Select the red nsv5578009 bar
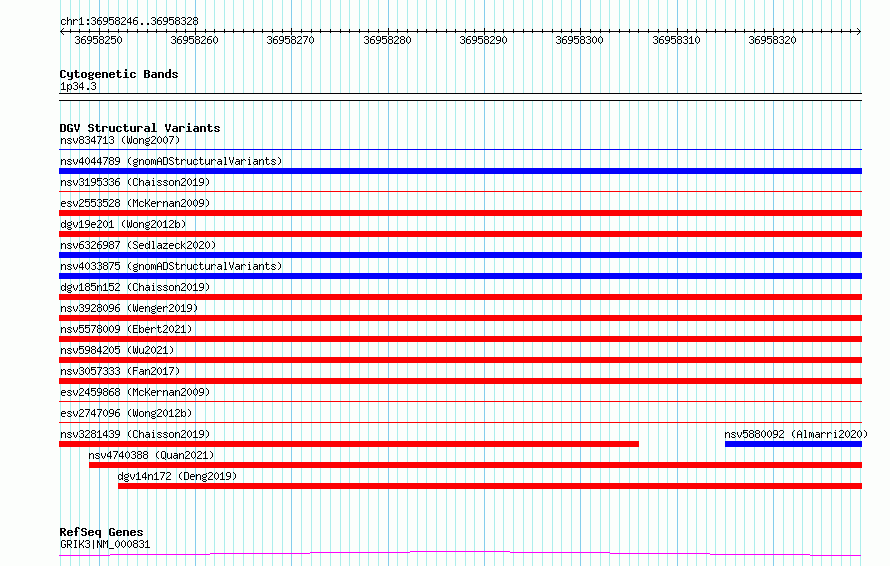Image resolution: width=890 pixels, height=566 pixels. [x=460, y=339]
